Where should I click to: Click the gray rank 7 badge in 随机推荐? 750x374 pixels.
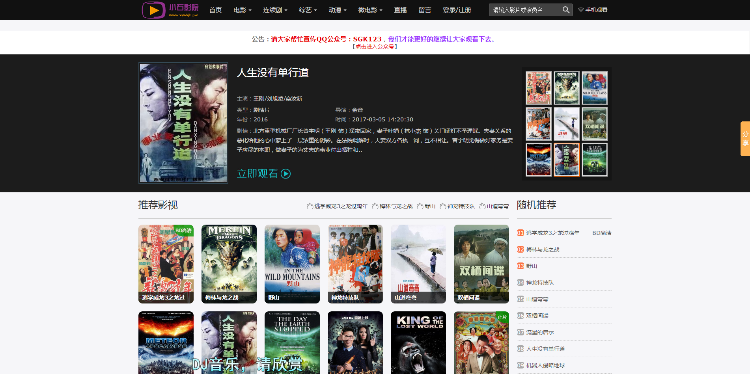coord(520,332)
